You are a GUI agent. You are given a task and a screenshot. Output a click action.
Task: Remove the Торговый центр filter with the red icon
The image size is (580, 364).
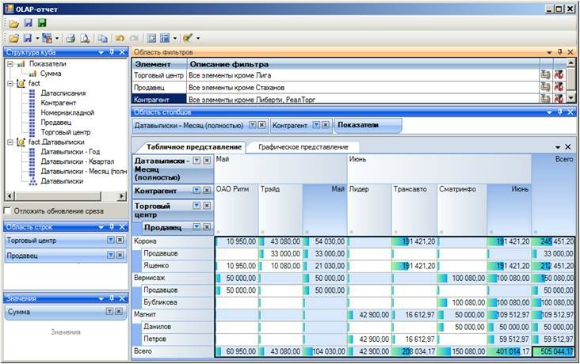tap(559, 75)
